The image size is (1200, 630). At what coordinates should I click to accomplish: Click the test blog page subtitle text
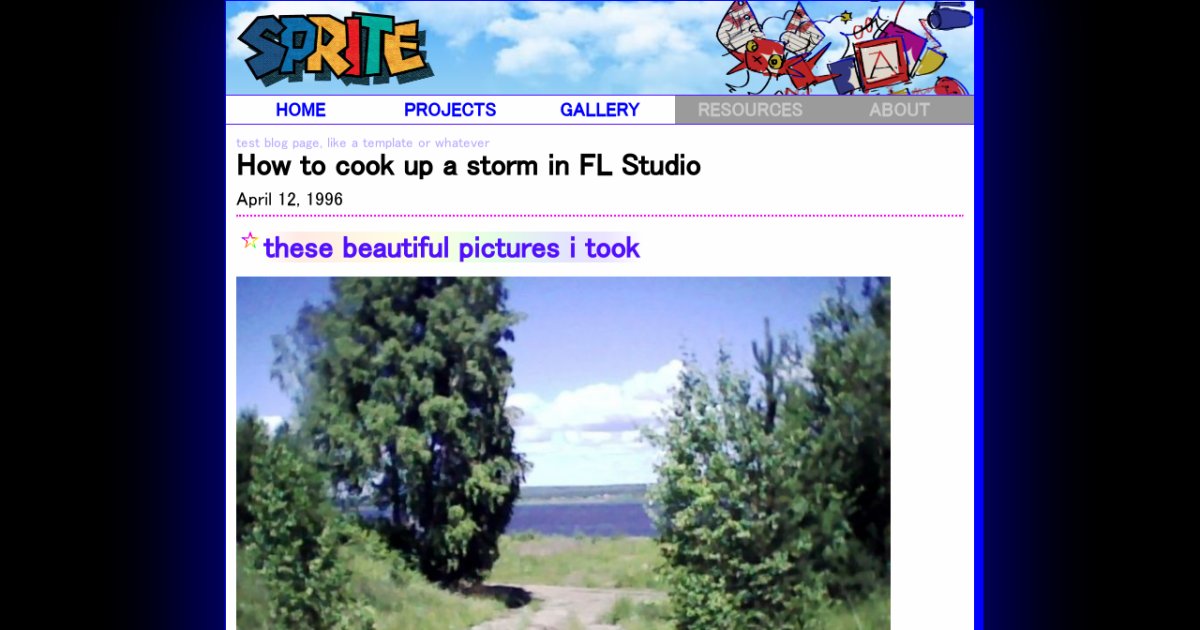point(363,143)
